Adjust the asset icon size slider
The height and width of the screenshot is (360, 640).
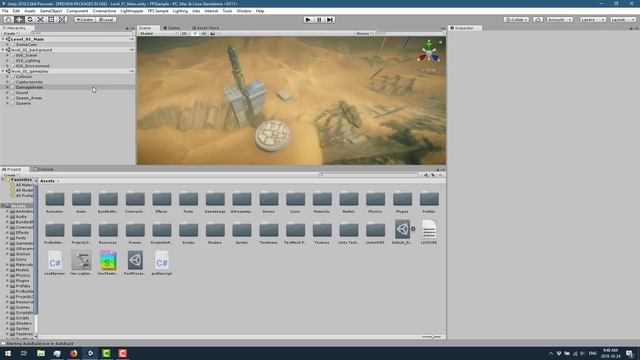pos(431,337)
